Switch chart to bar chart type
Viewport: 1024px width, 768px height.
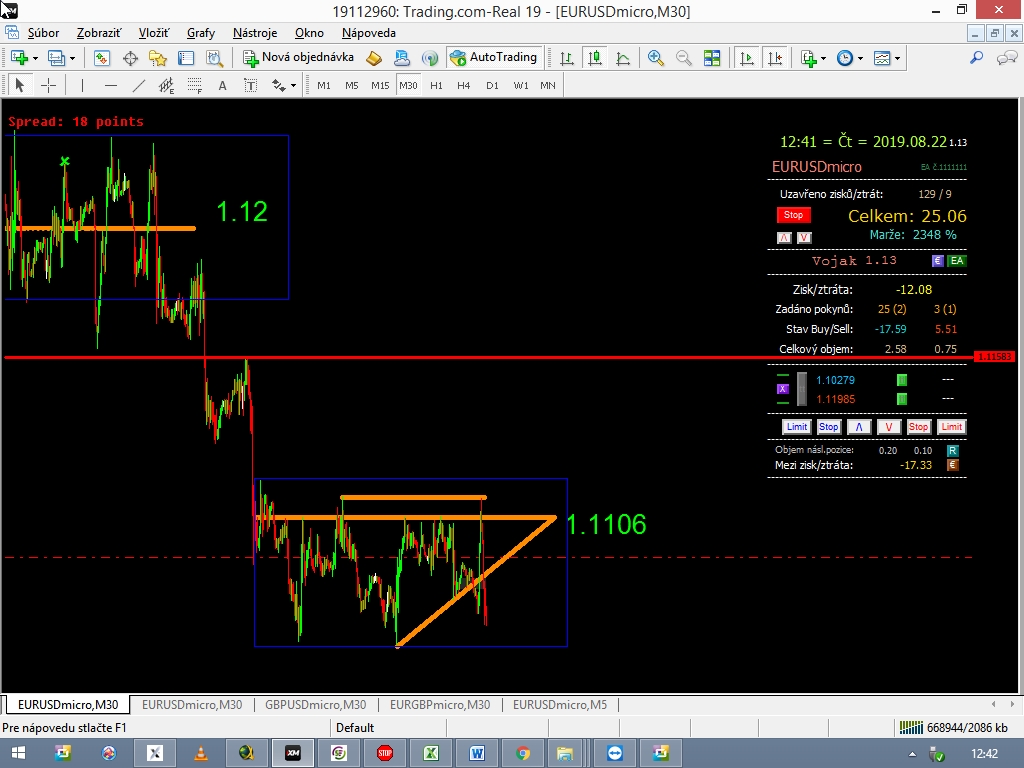(x=567, y=58)
